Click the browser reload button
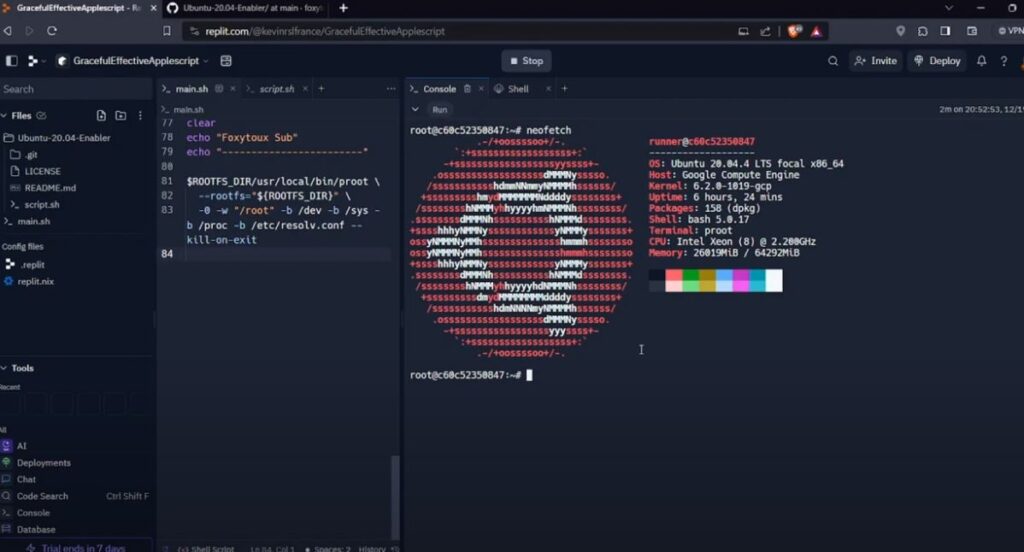 52,31
